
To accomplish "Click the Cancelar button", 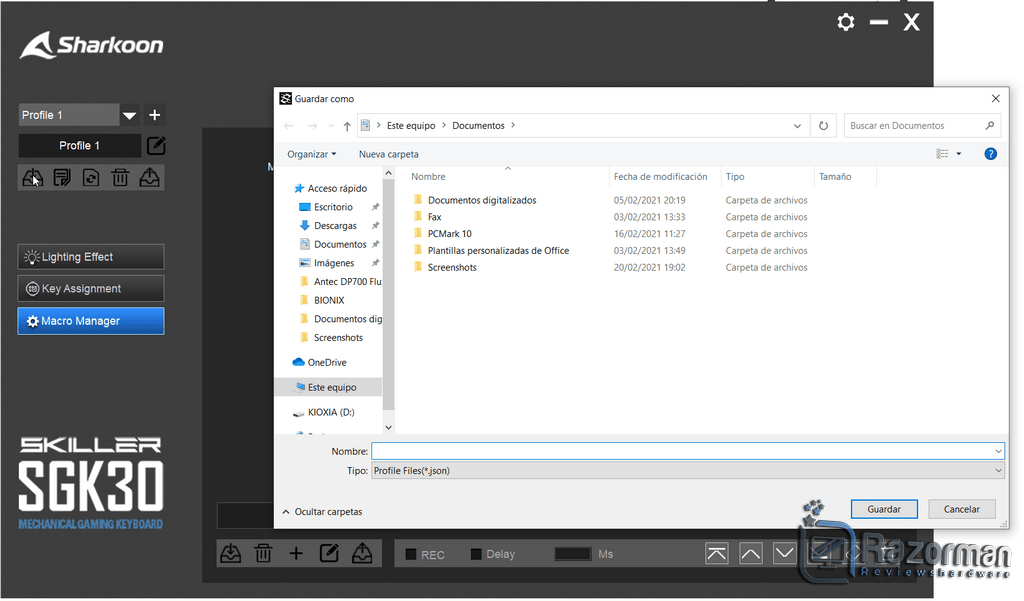I will [x=961, y=509].
